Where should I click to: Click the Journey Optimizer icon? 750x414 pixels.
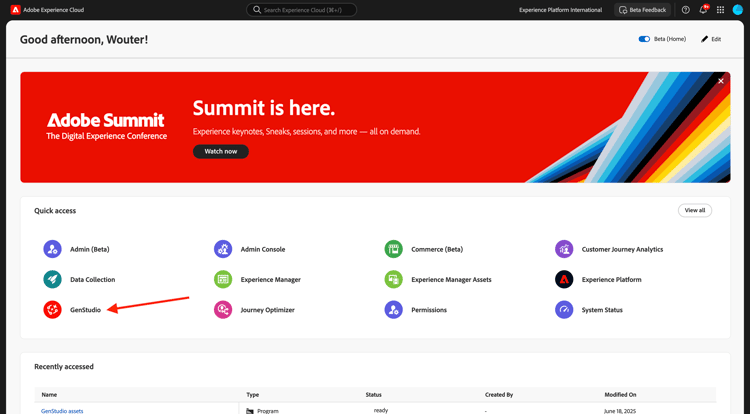223,310
